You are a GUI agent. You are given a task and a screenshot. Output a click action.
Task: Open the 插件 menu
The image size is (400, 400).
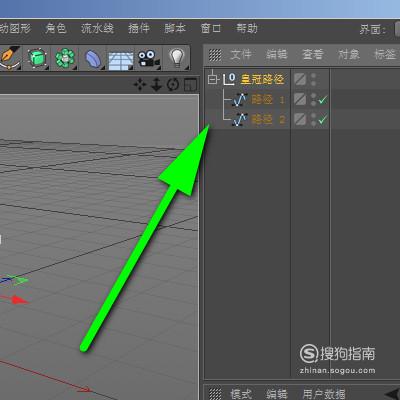pyautogui.click(x=139, y=29)
